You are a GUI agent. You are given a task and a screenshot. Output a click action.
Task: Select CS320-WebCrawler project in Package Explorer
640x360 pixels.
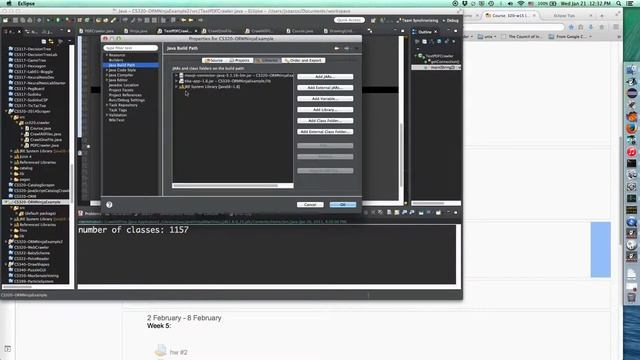[x=31, y=247]
